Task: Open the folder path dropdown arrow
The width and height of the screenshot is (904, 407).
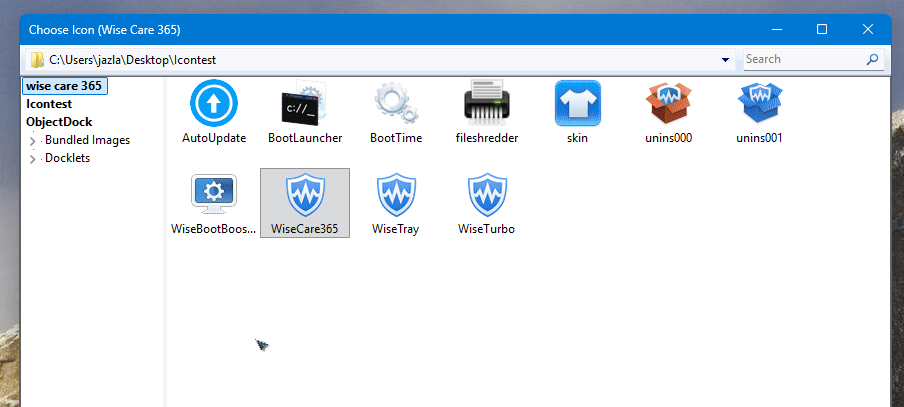Action: [x=726, y=60]
